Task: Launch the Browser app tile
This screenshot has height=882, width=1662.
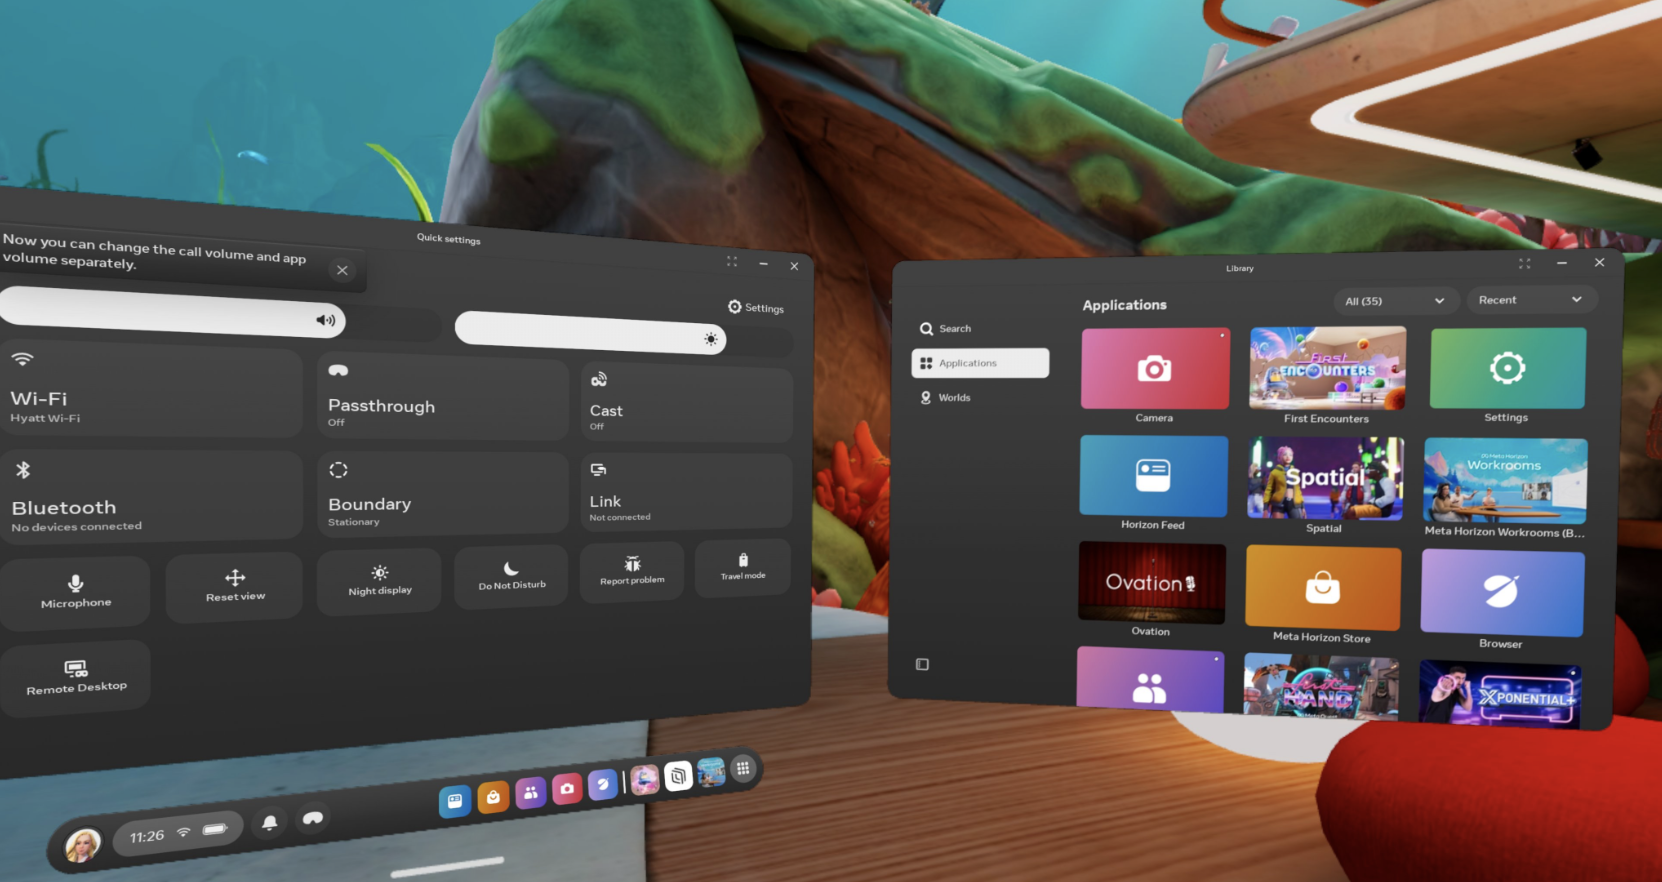Action: 1501,593
